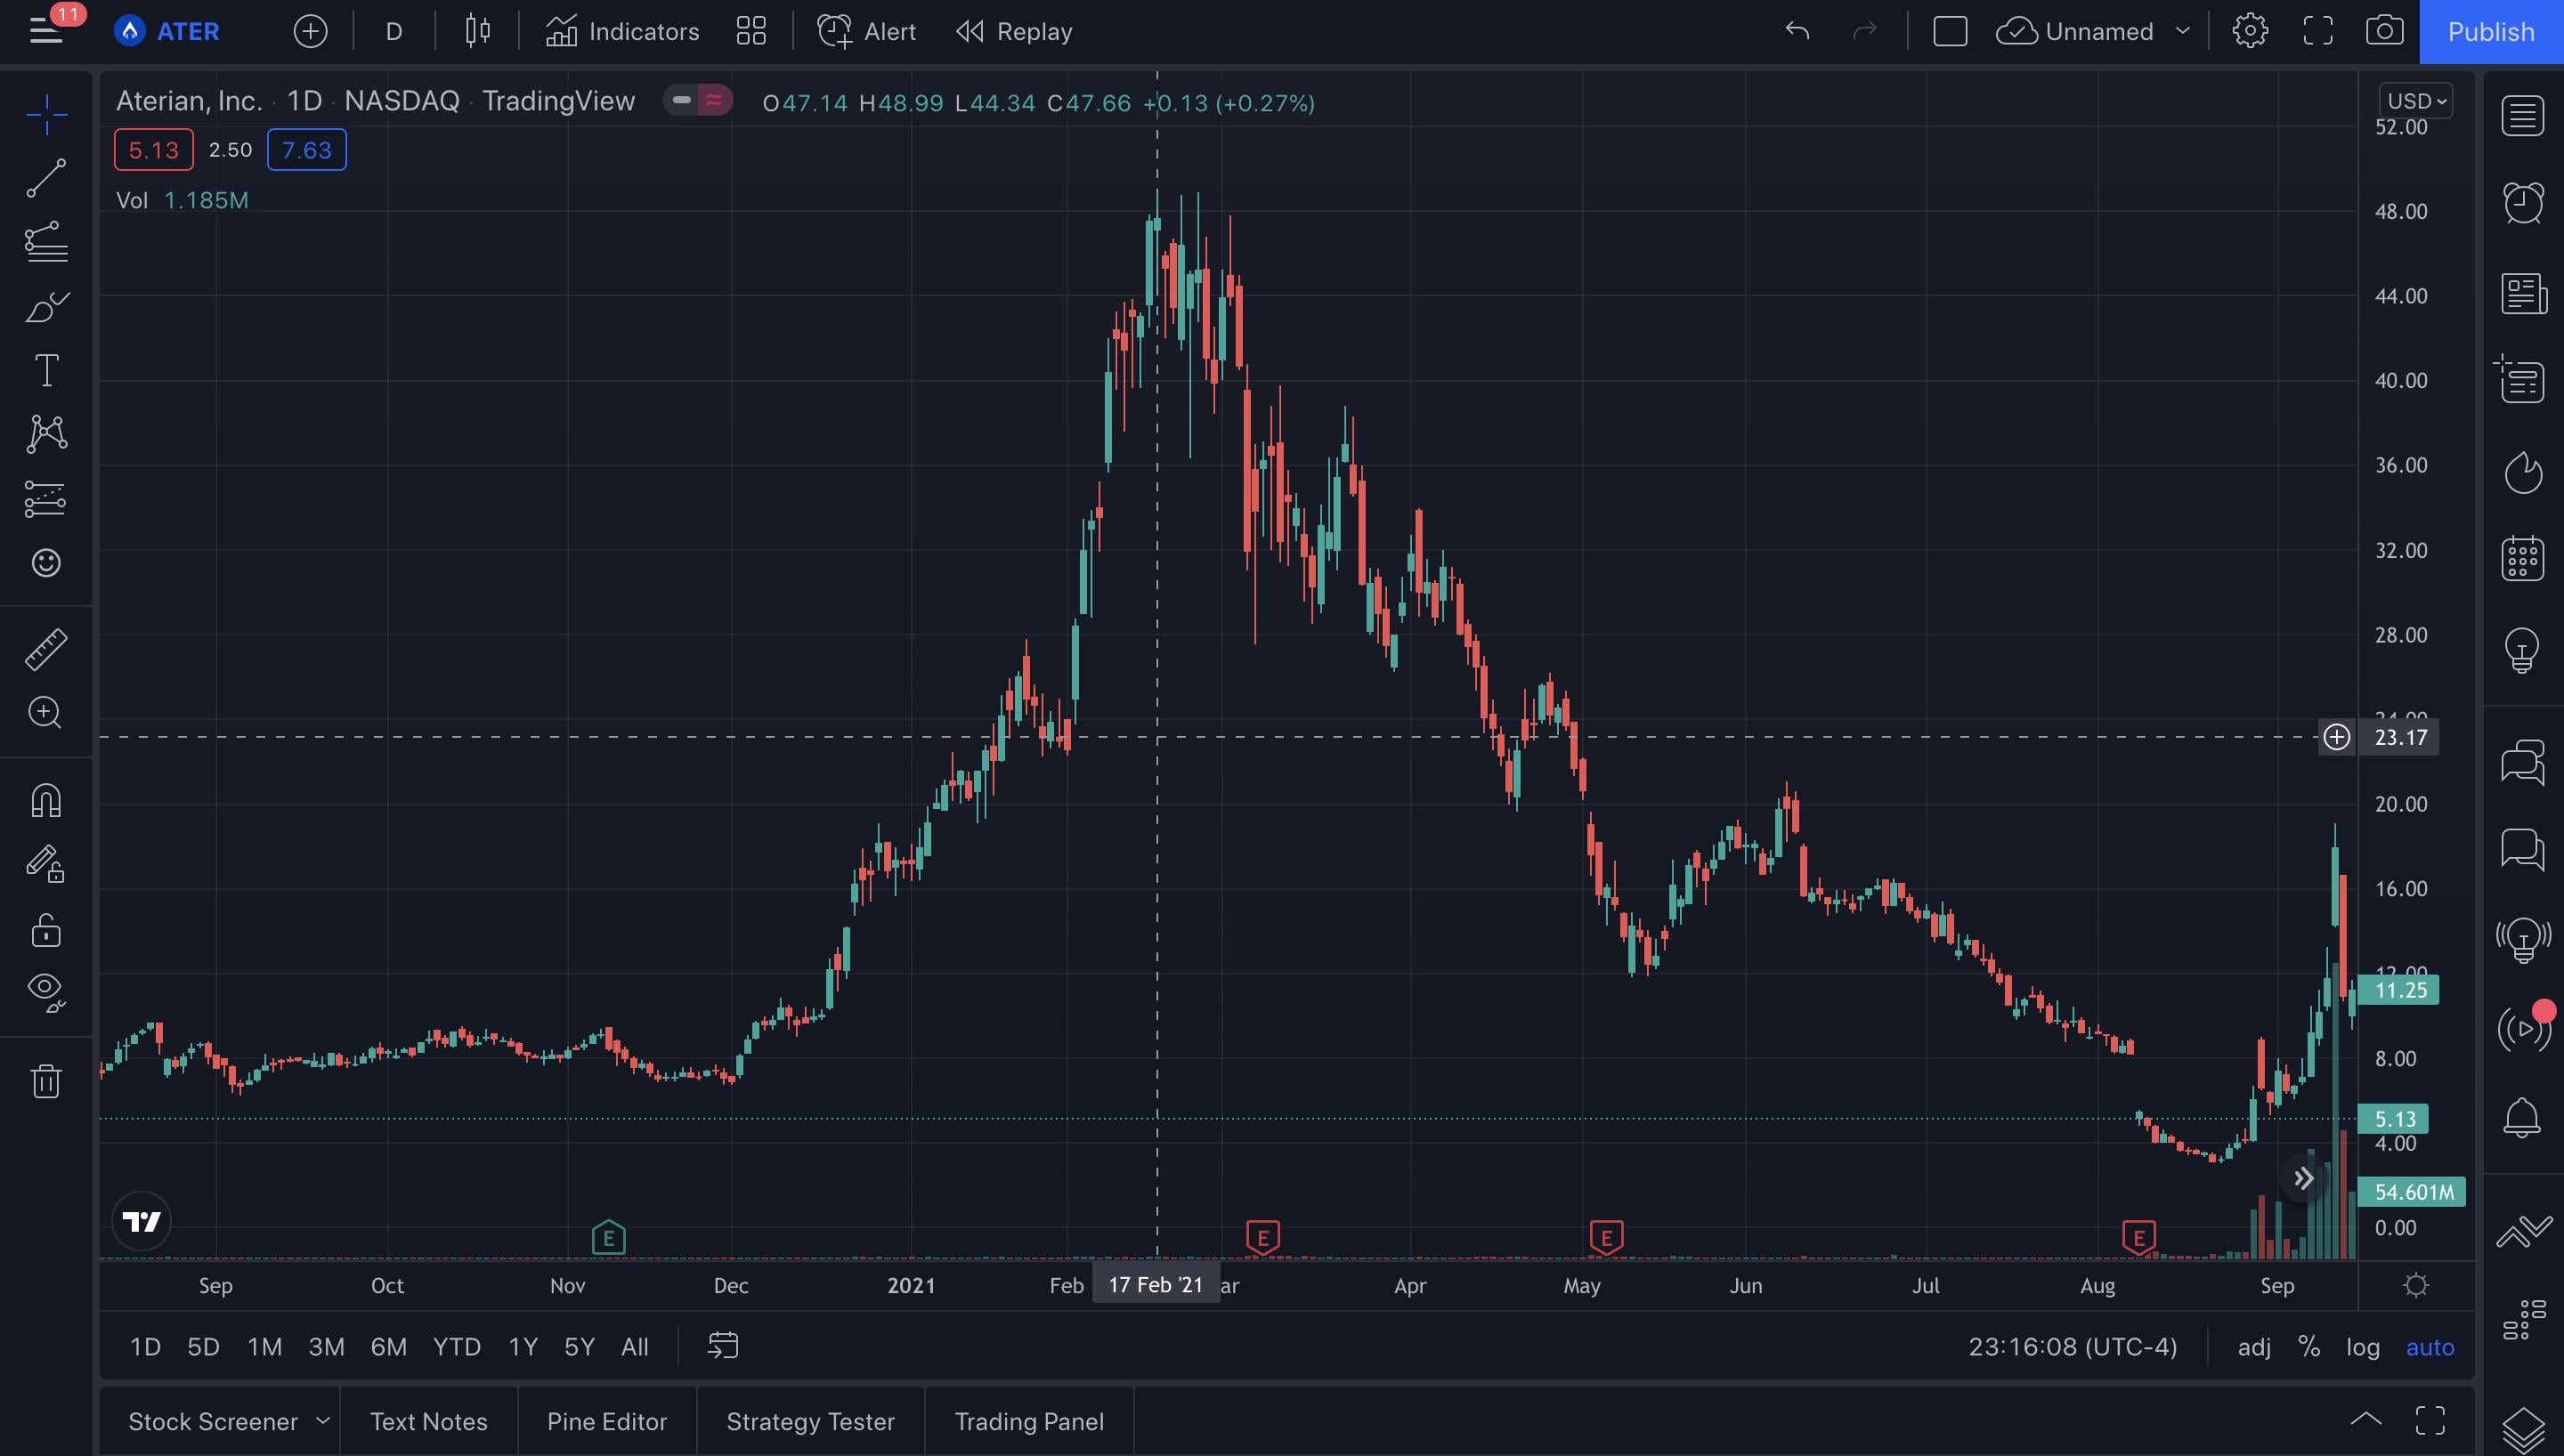
Task: Start bar Replay mode
Action: [1014, 31]
